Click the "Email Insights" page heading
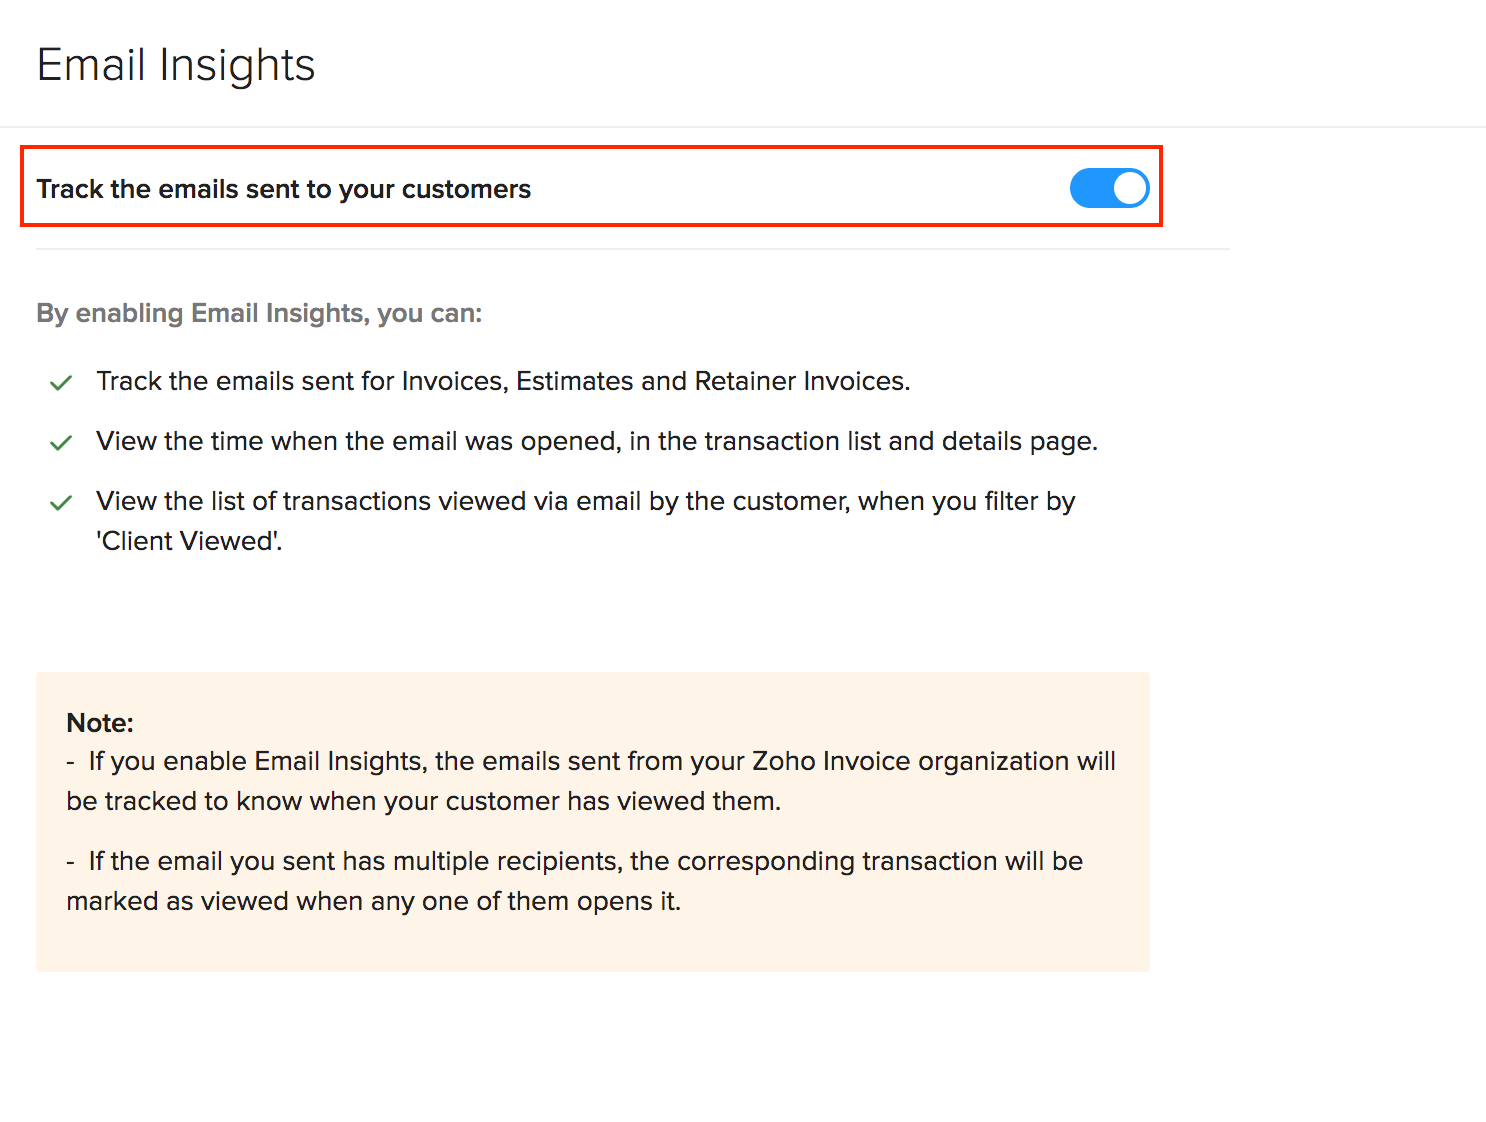Screen dimensions: 1486x1122 pyautogui.click(x=176, y=64)
